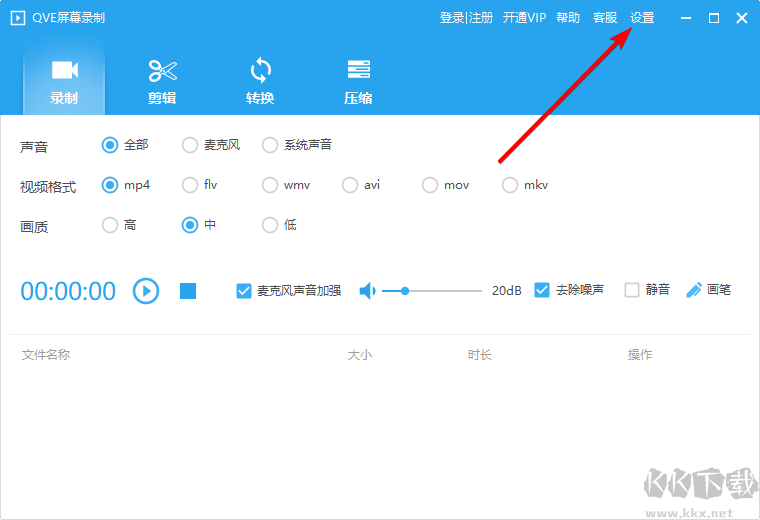Open the 画笔 pen tool
760x520 pixels.
[708, 290]
